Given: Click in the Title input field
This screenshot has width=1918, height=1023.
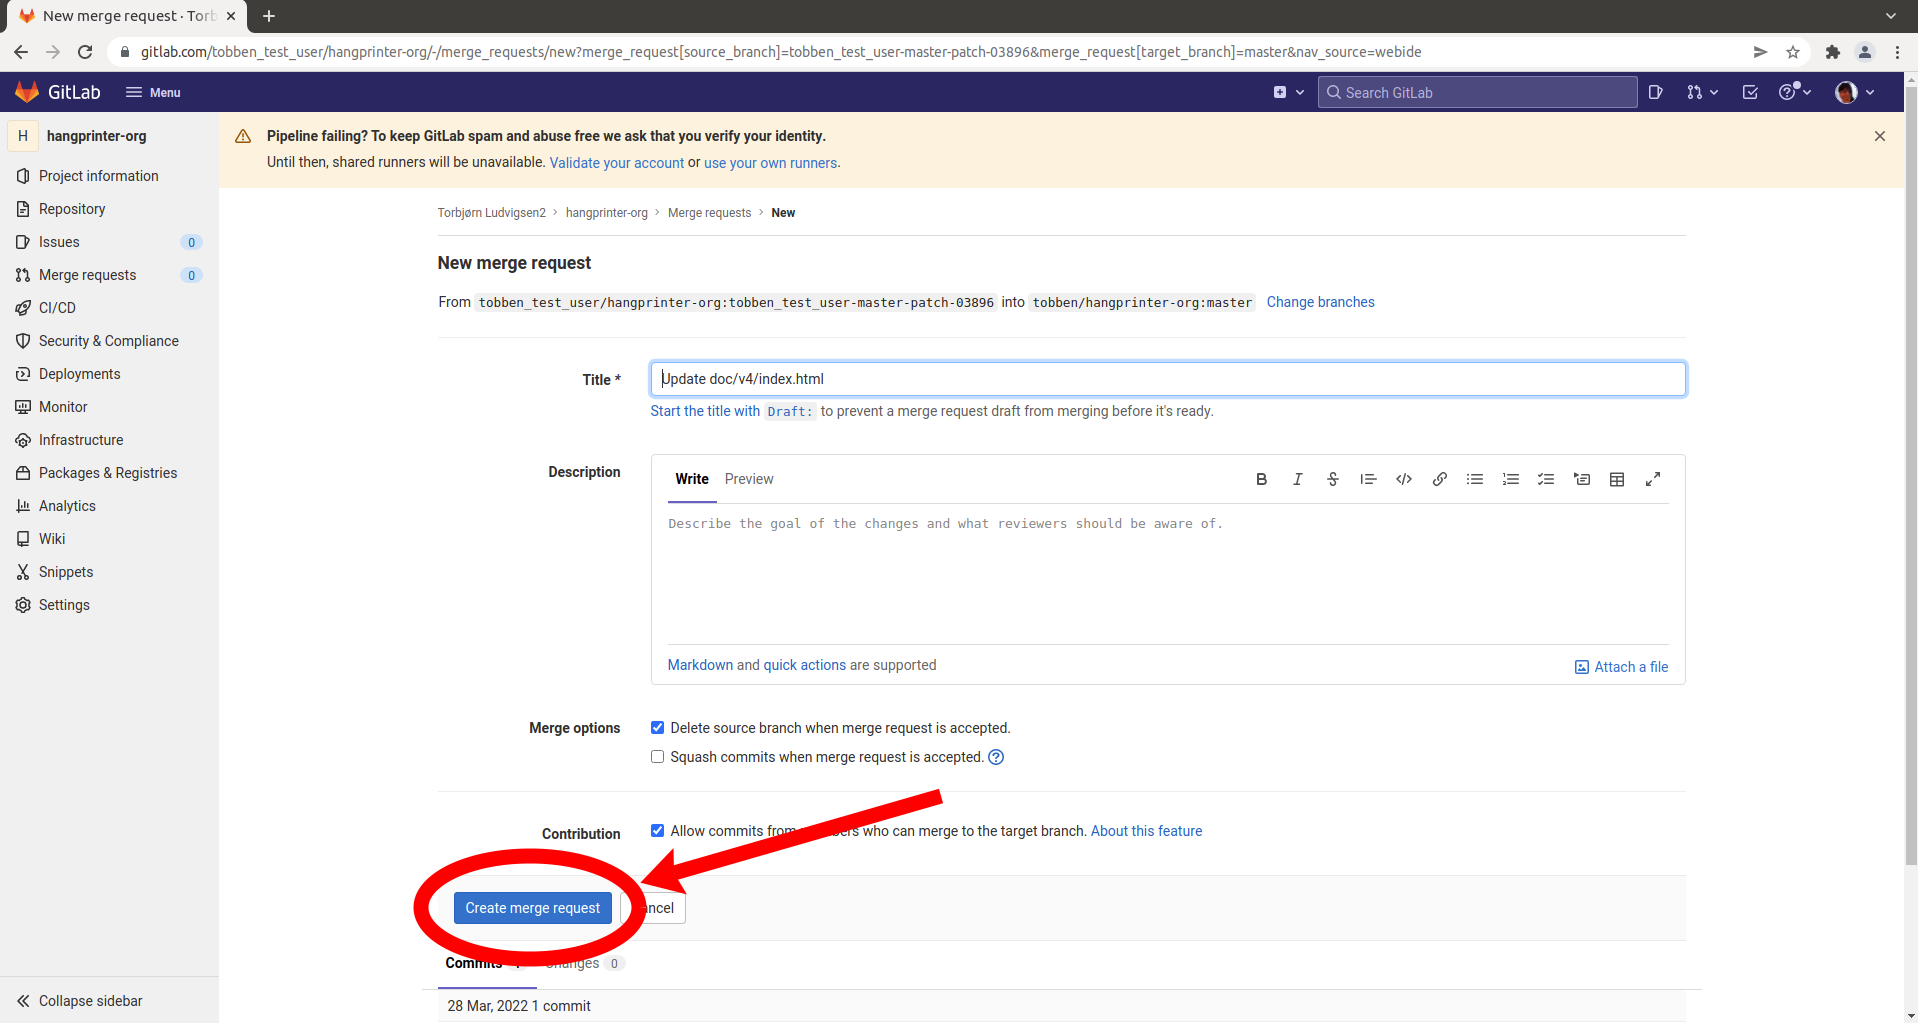Looking at the screenshot, I should [x=1167, y=379].
